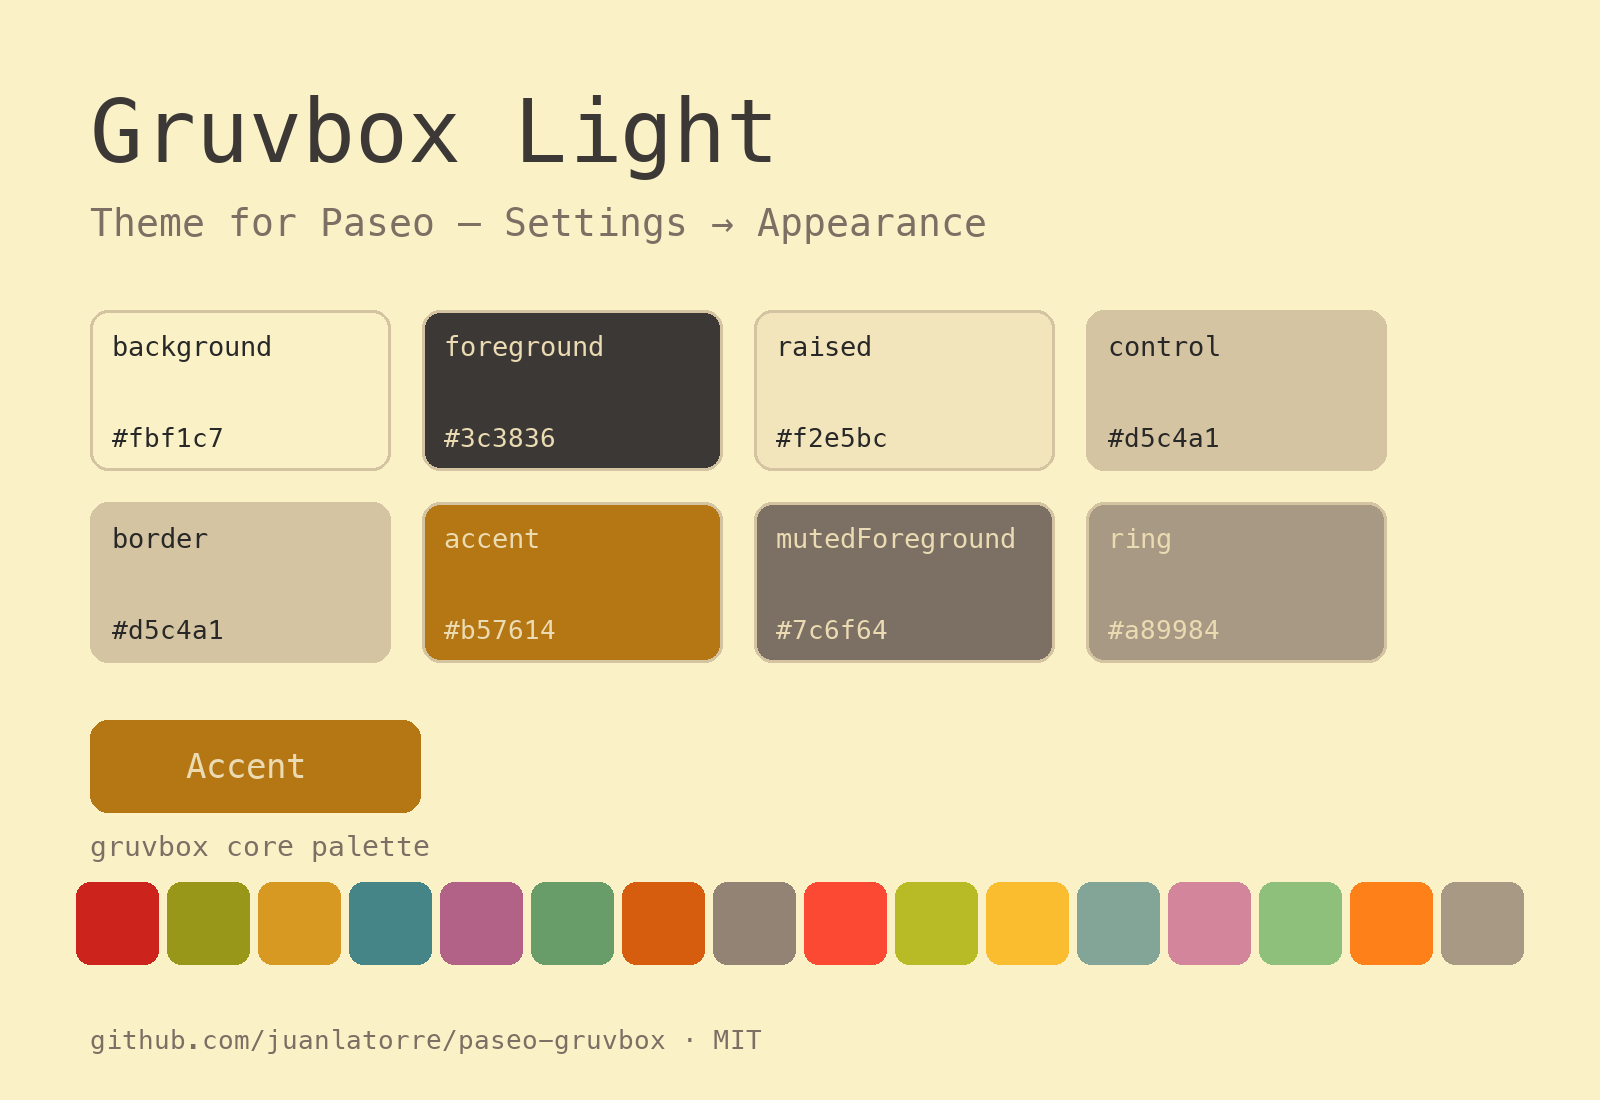Pick the pink palette square
This screenshot has width=1600, height=1100.
[x=1209, y=923]
